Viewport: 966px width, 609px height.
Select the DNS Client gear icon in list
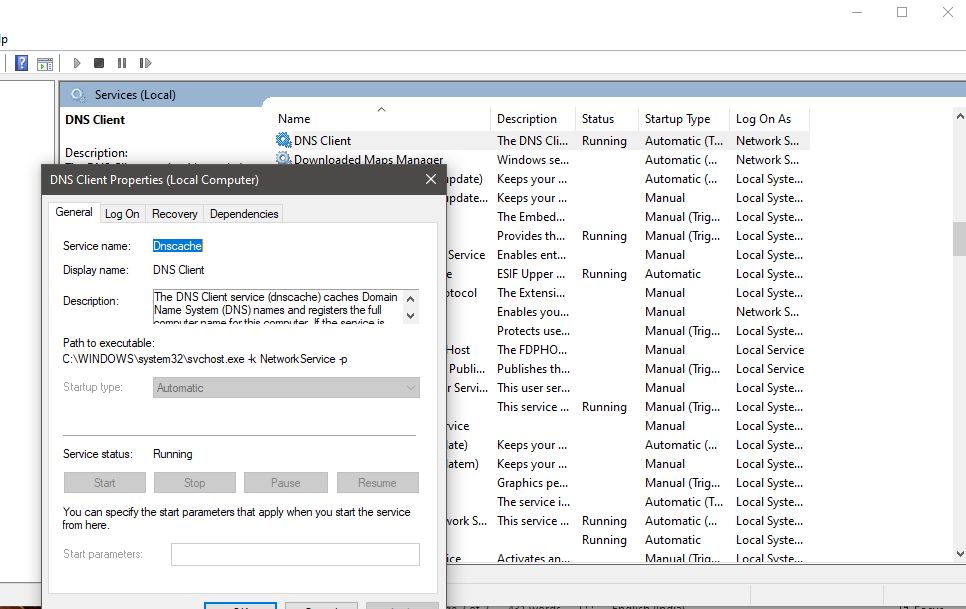coord(283,140)
